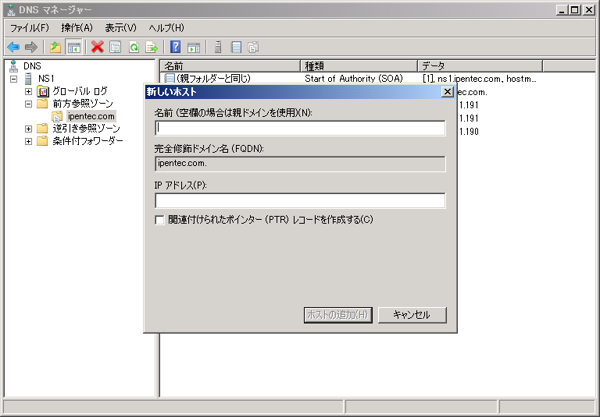
Task: Click the blue Back arrow in toolbar
Action: (x=13, y=47)
